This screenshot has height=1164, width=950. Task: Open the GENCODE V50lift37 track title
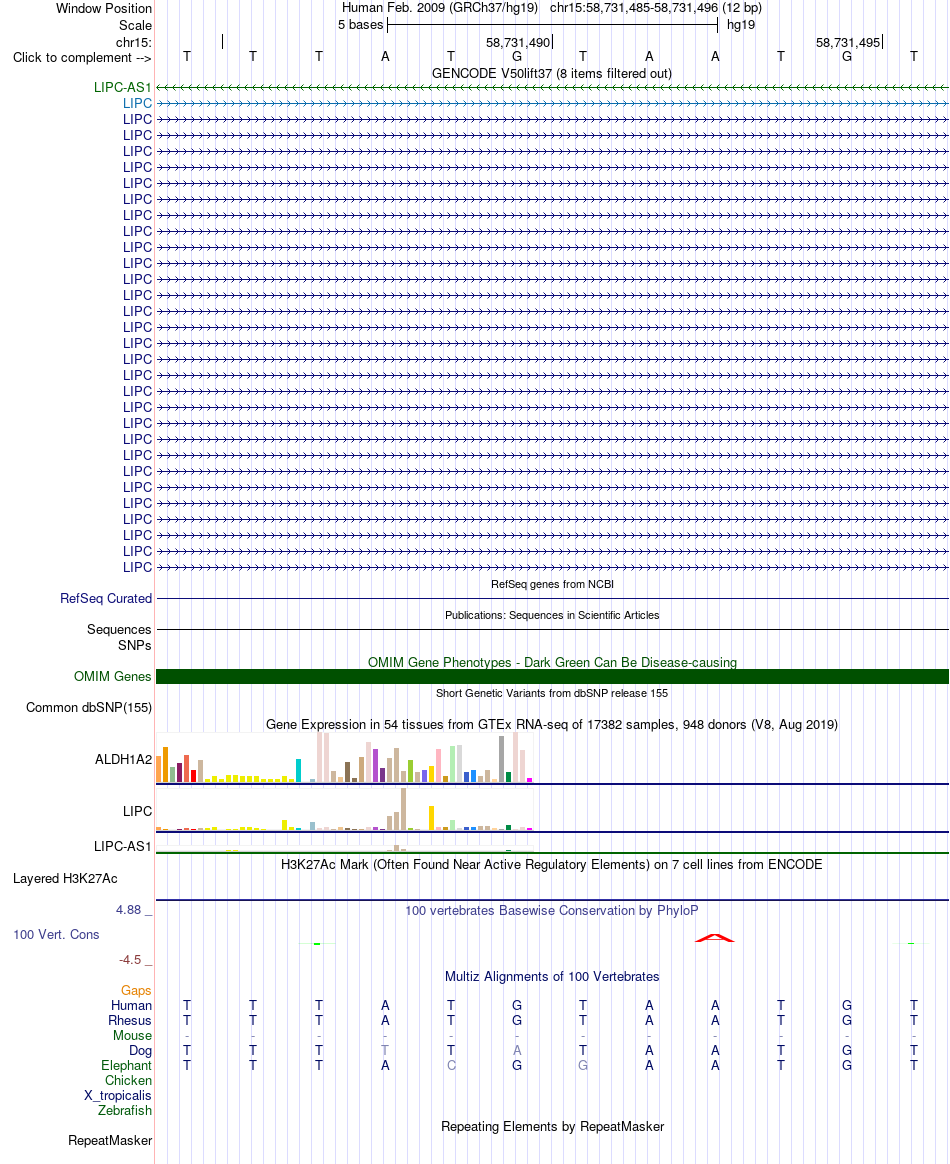click(551, 73)
